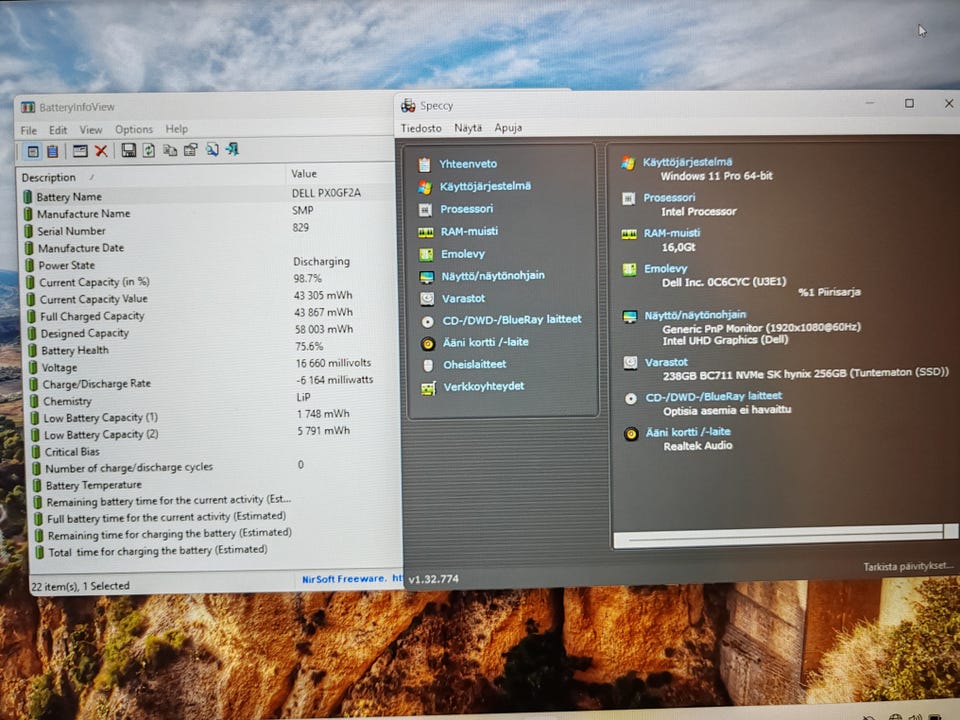Select Number of charge/discharge cycles row

click(x=216, y=467)
